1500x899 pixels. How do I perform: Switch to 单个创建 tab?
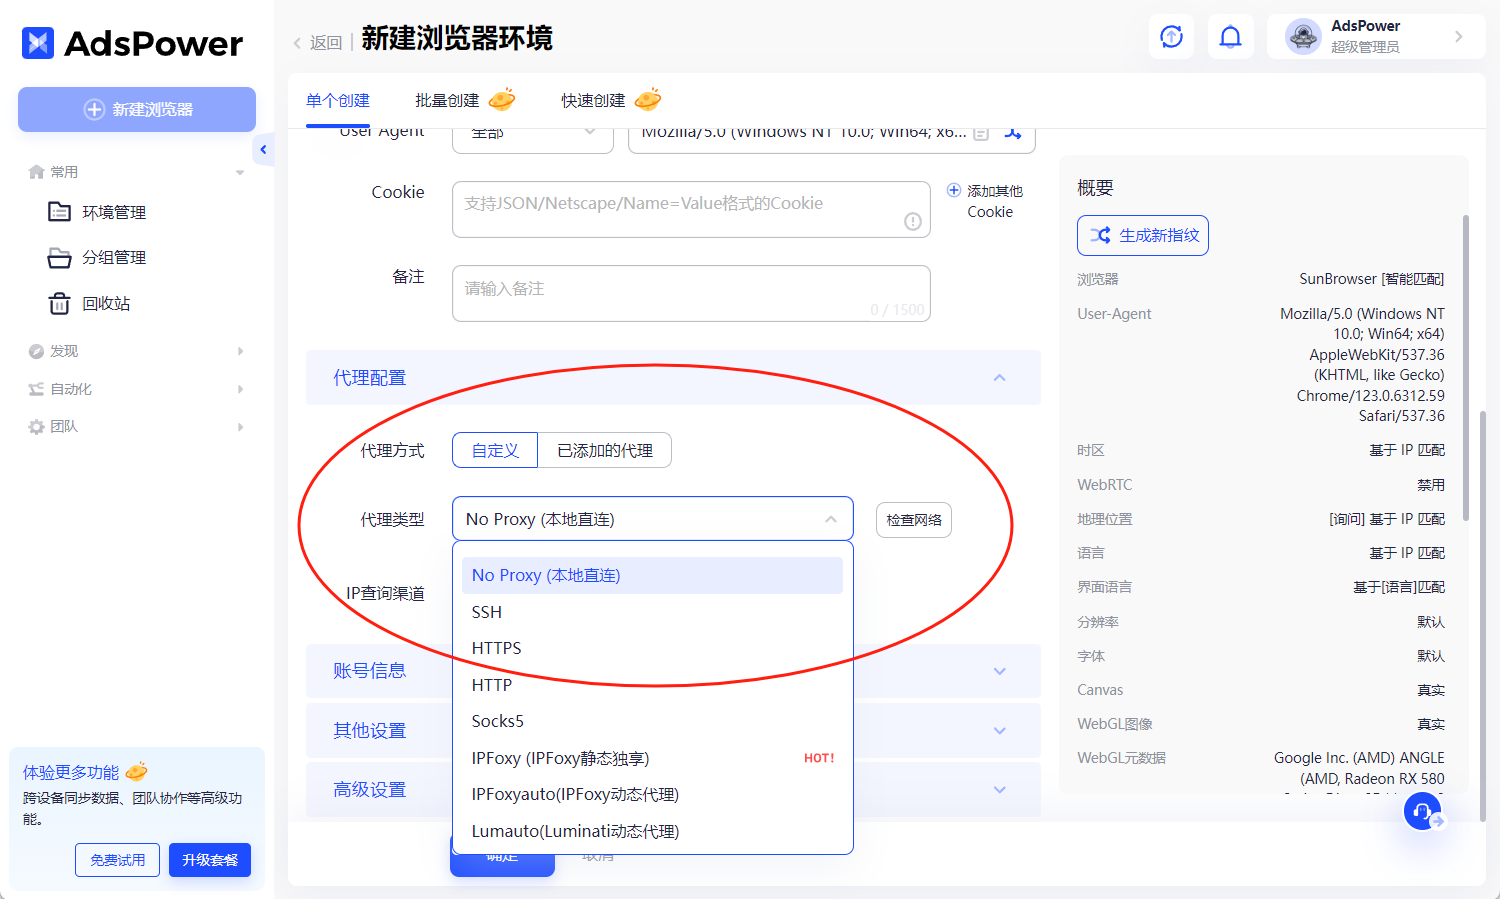tap(338, 100)
